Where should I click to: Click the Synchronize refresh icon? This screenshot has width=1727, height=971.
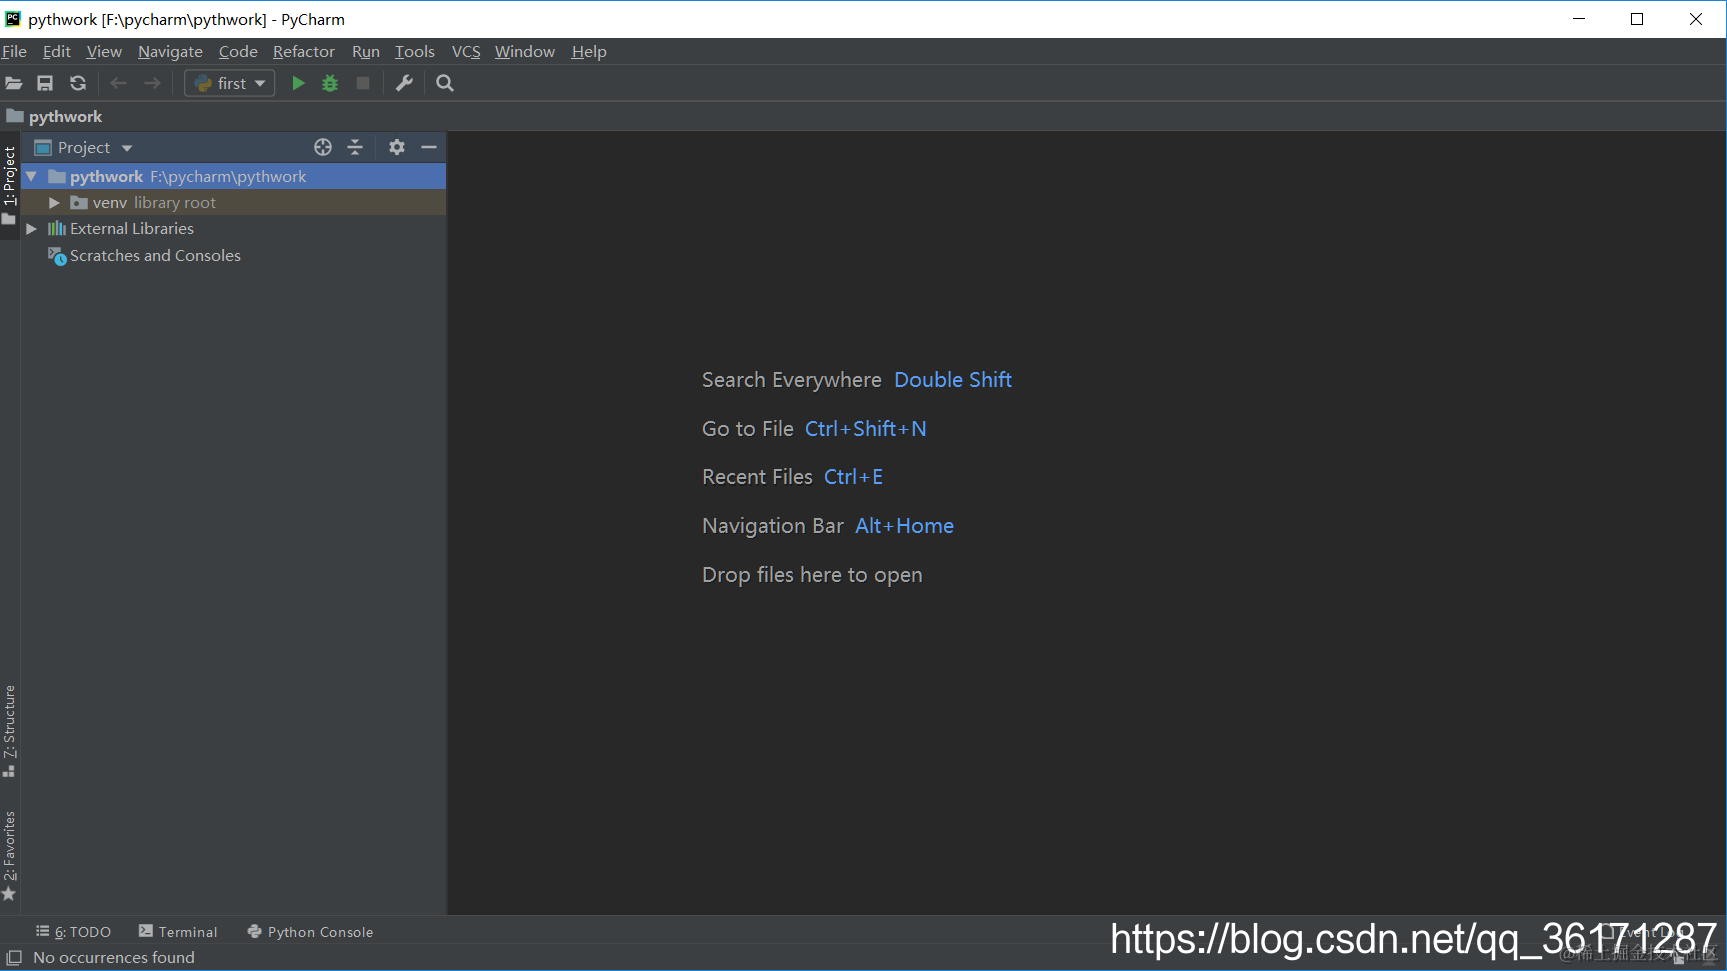click(78, 84)
